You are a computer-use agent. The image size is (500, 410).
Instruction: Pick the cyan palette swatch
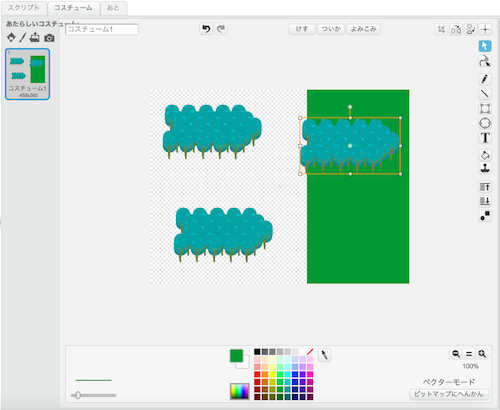pos(287,374)
